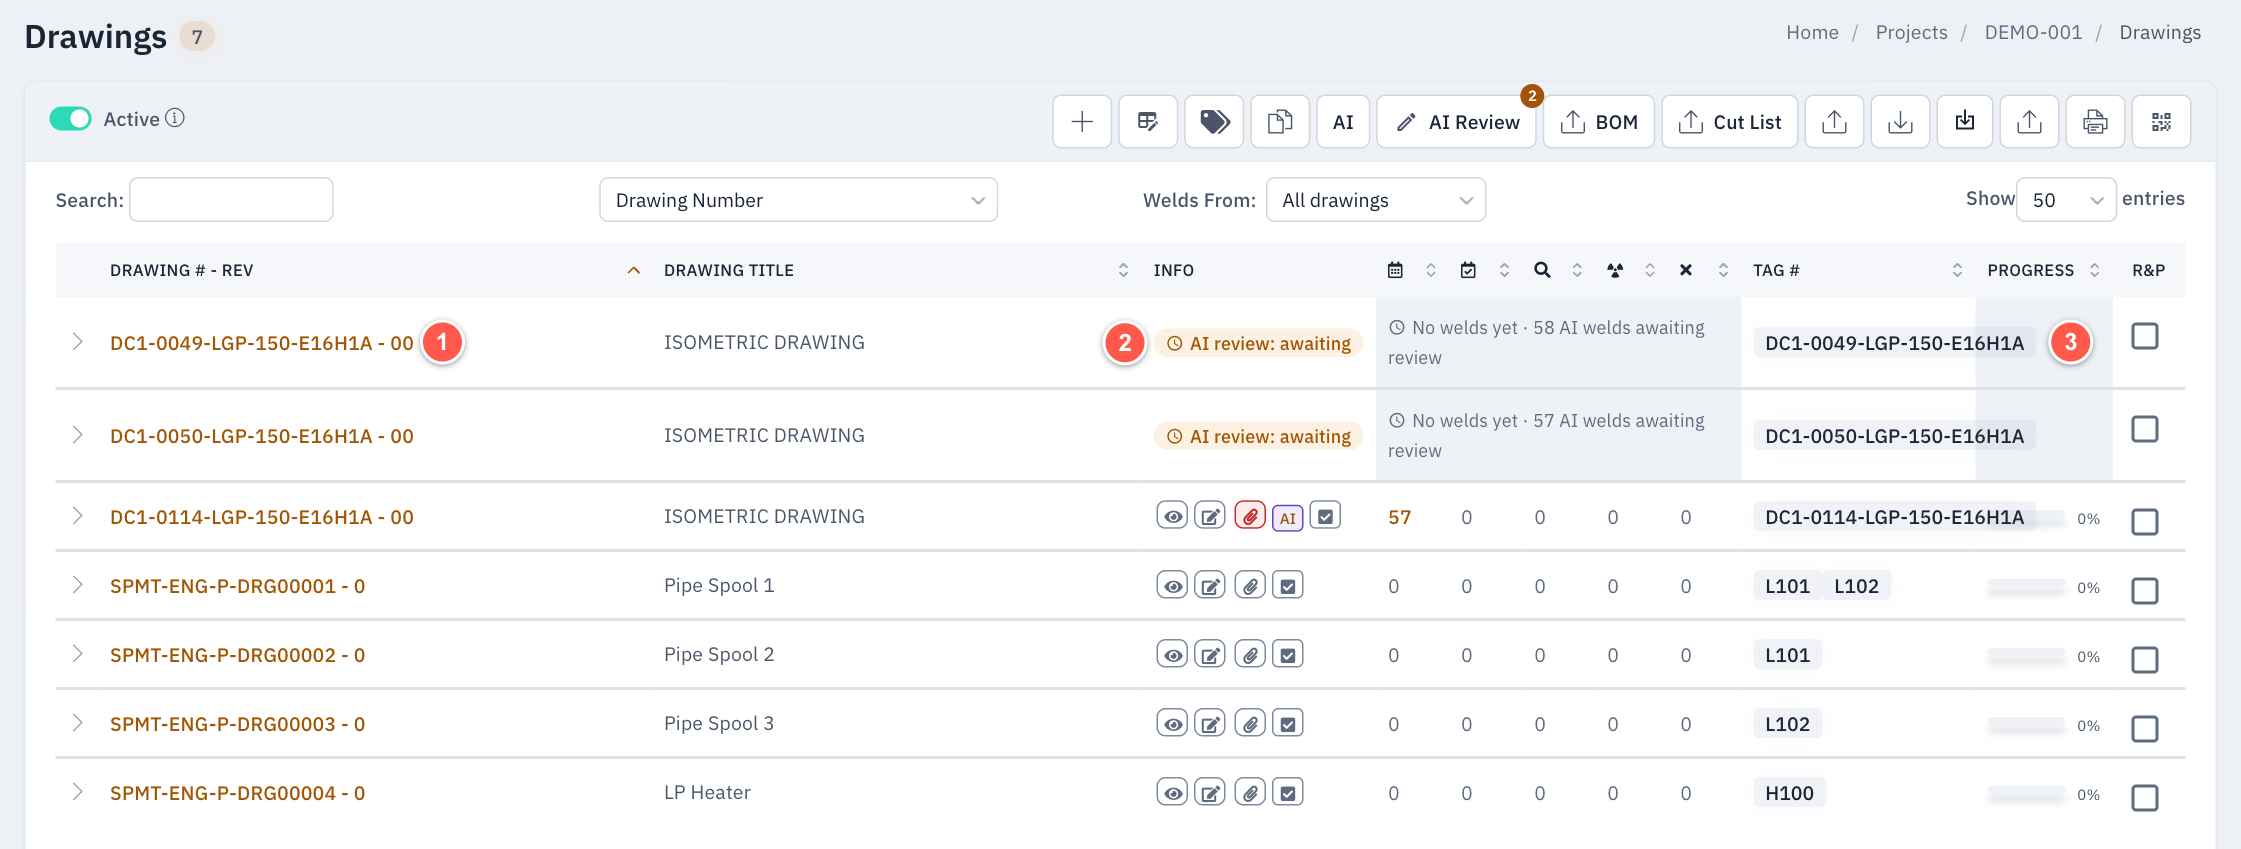This screenshot has height=849, width=2241.
Task: Go to Home in the breadcrumb
Action: 1812,32
